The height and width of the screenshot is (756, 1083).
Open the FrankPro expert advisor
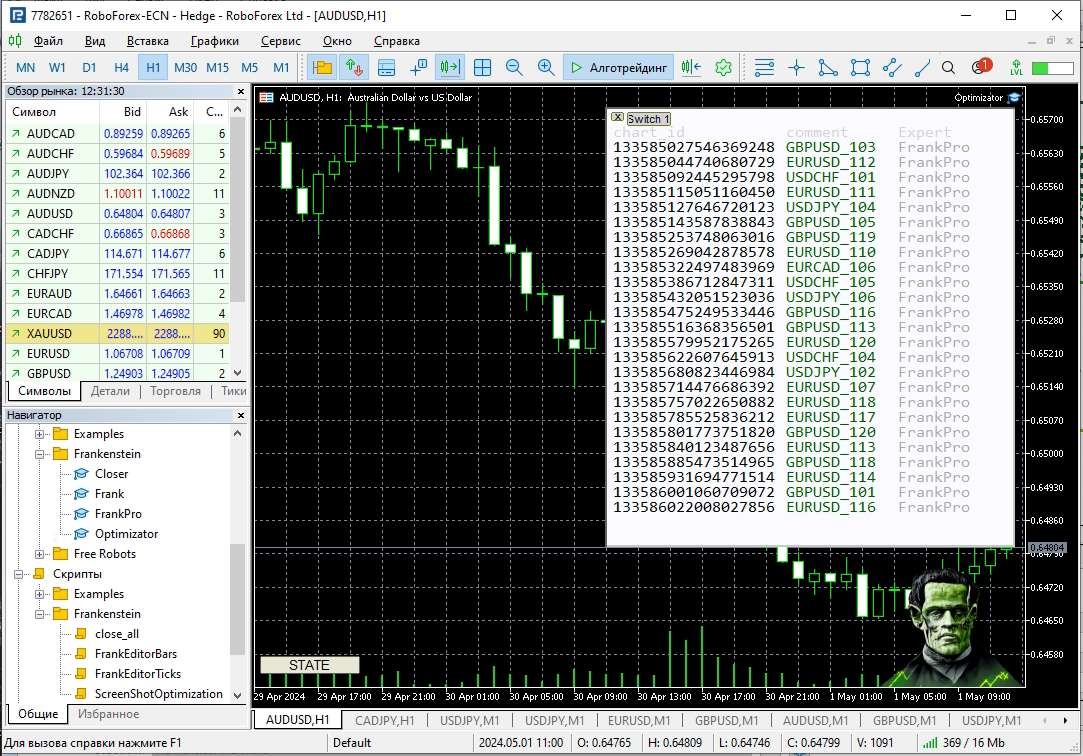pyautogui.click(x=117, y=514)
